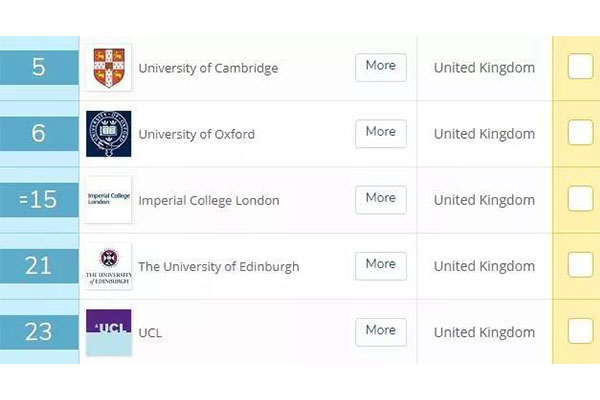Click the University of Edinburgh logo
This screenshot has height=400, width=600.
[109, 266]
